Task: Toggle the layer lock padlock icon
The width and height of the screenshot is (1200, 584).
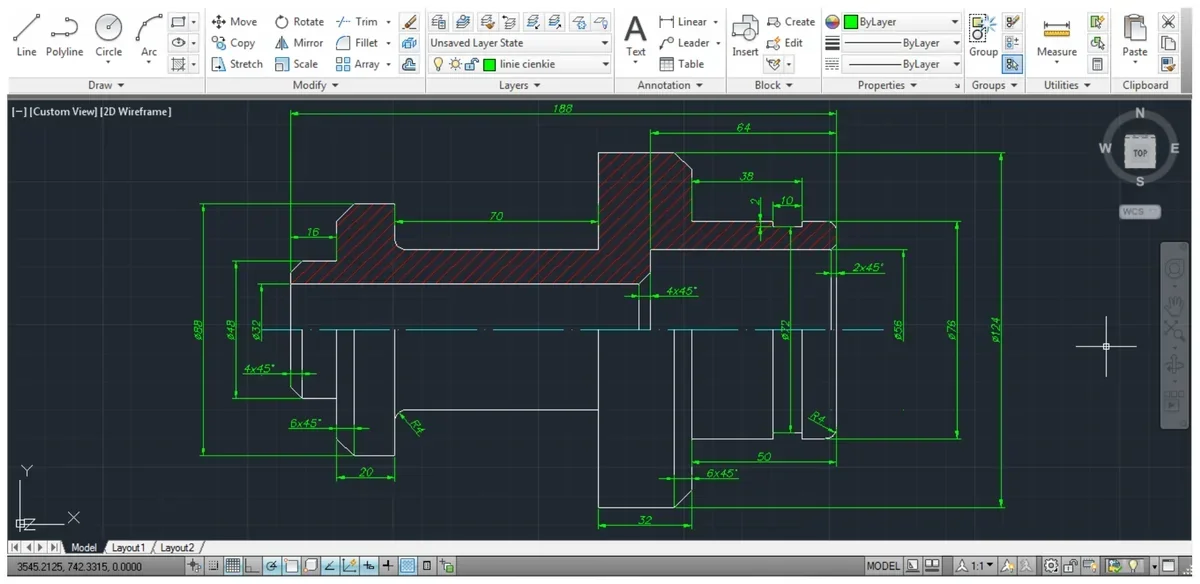Action: point(471,64)
